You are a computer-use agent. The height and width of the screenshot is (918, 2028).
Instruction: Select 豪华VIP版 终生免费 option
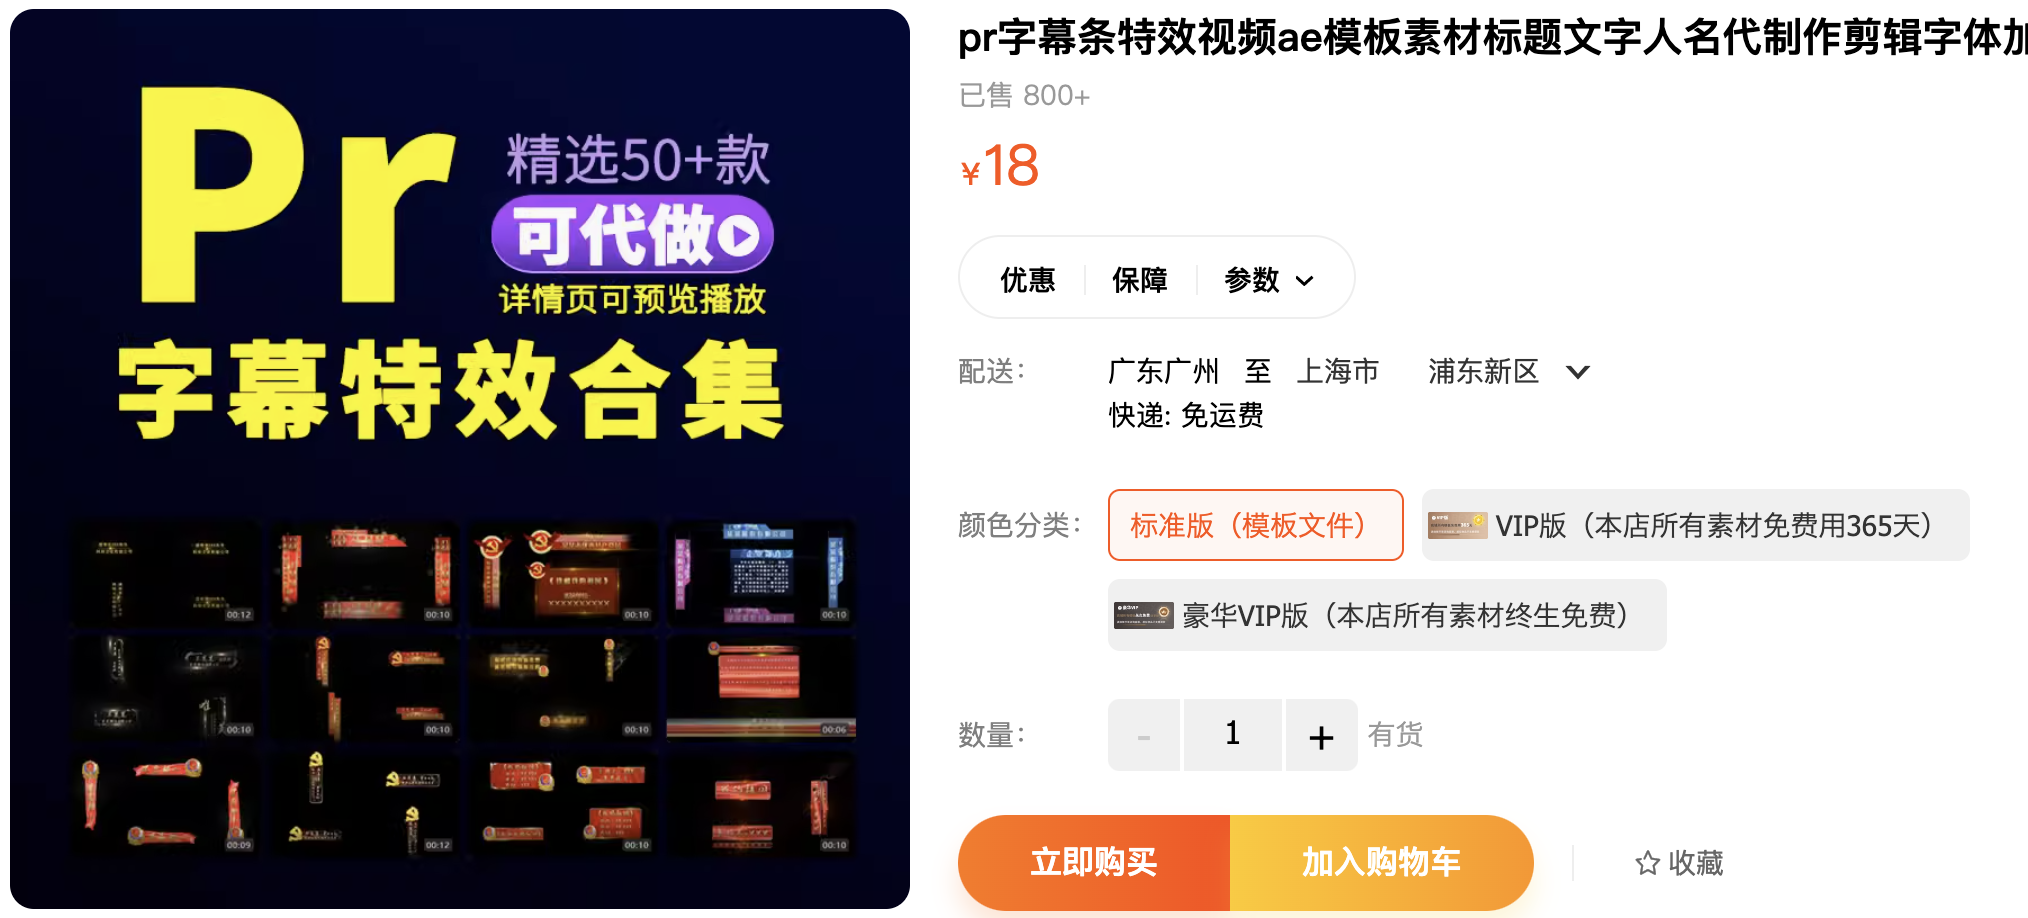[1387, 615]
